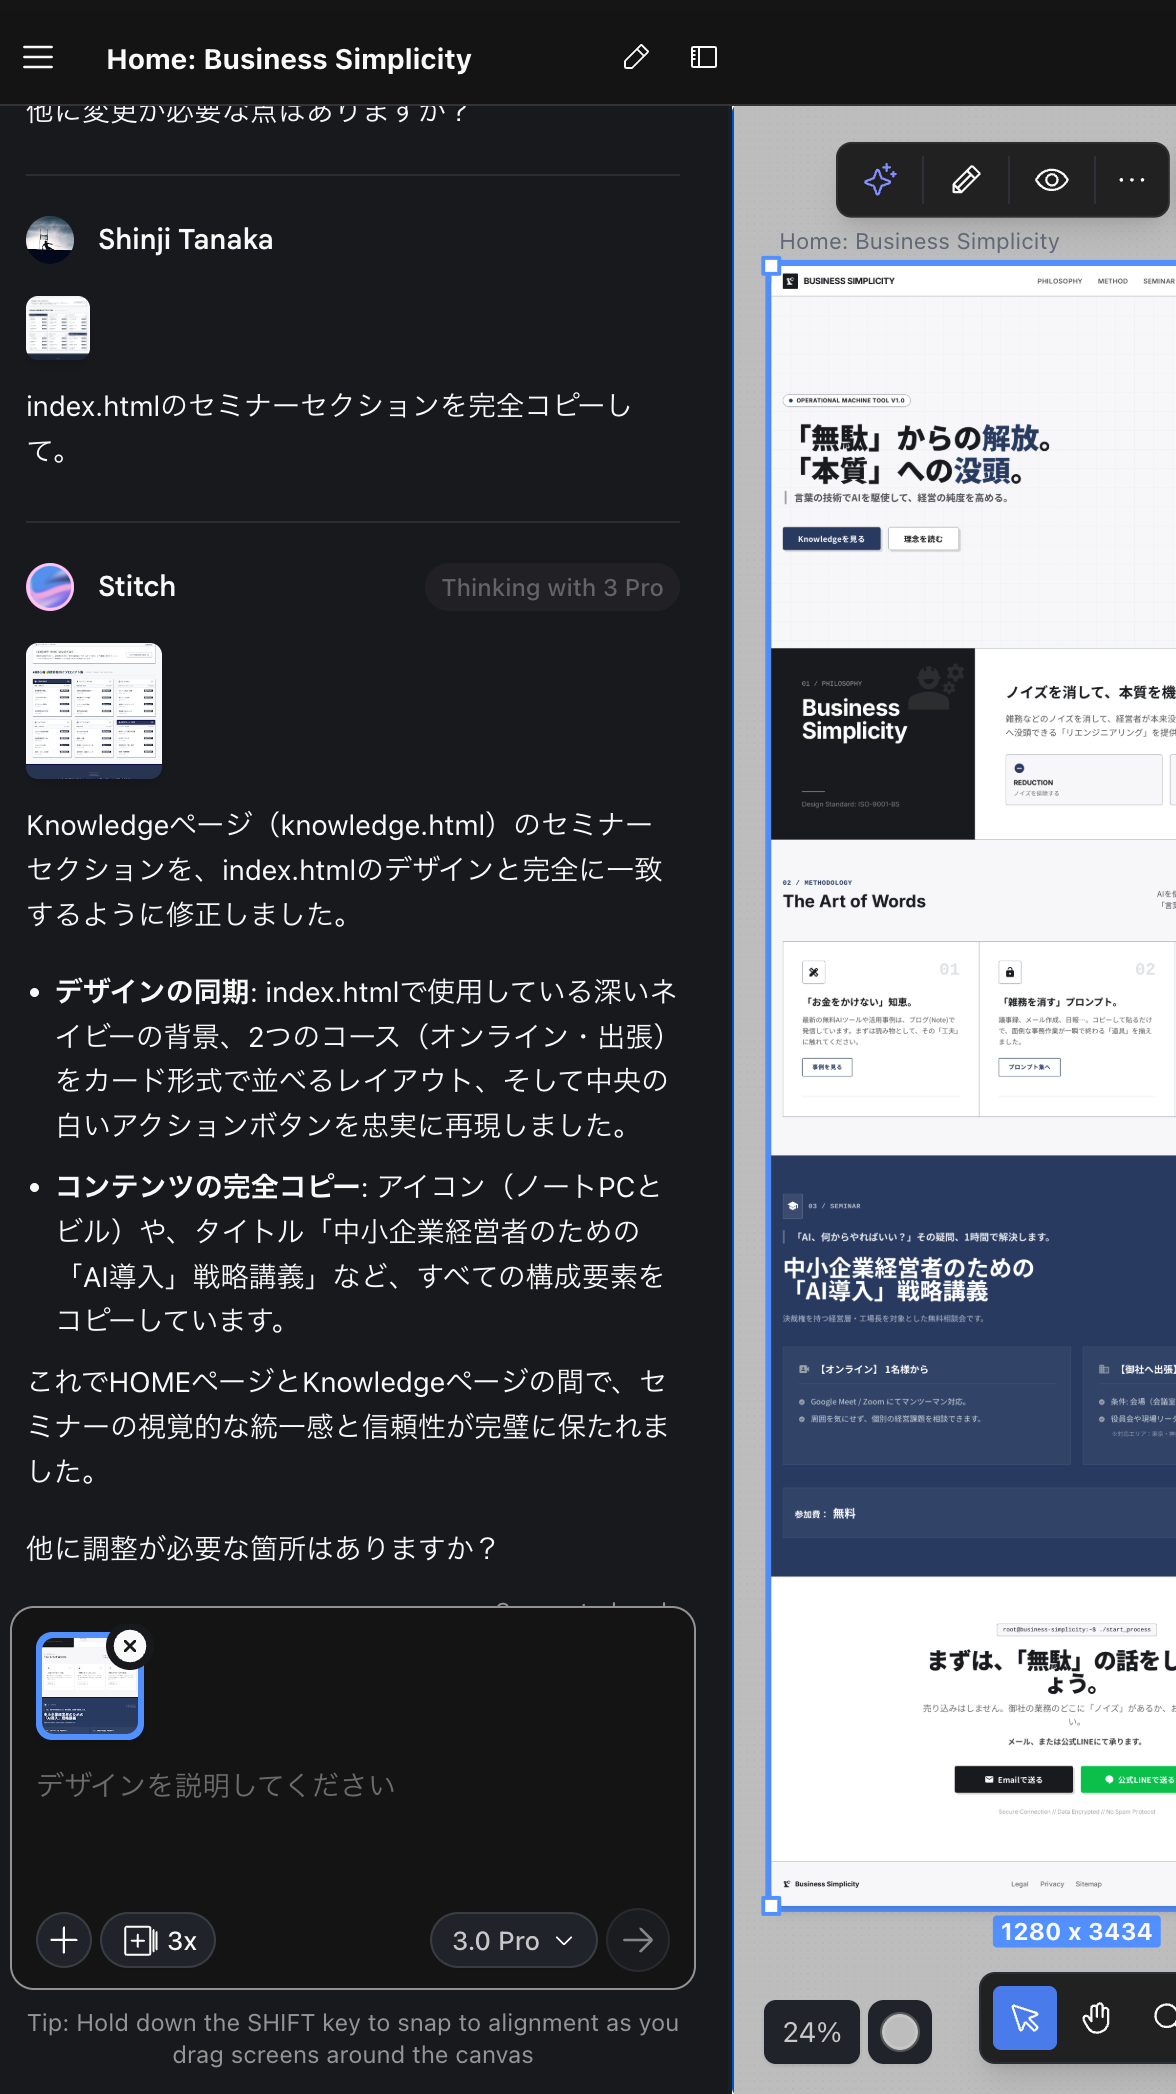Viewport: 1176px width, 2094px height.
Task: Click the gray circle color swatch
Action: 899,2032
